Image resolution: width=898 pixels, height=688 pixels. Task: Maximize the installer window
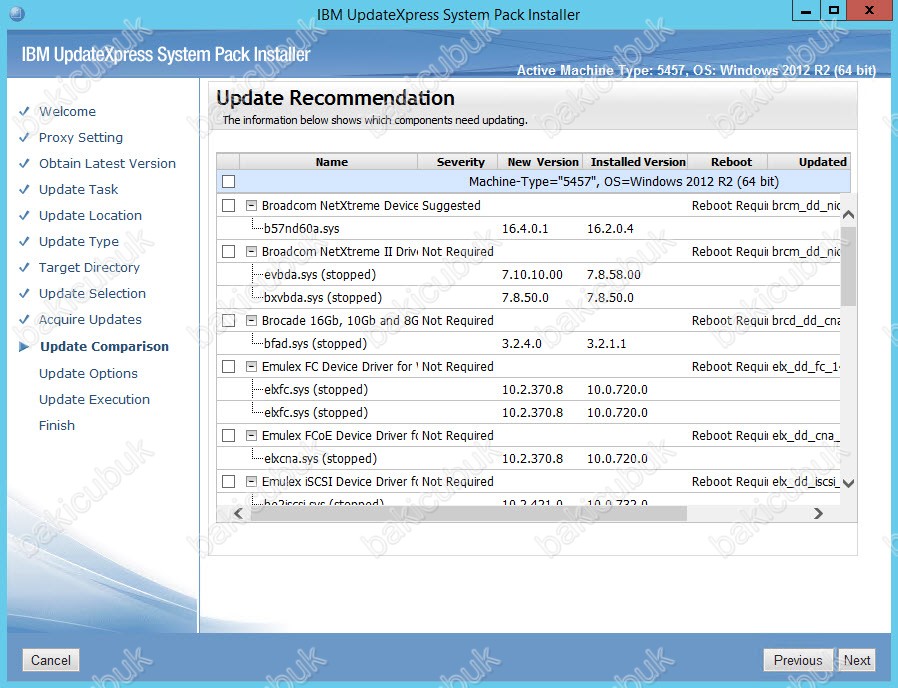click(834, 11)
